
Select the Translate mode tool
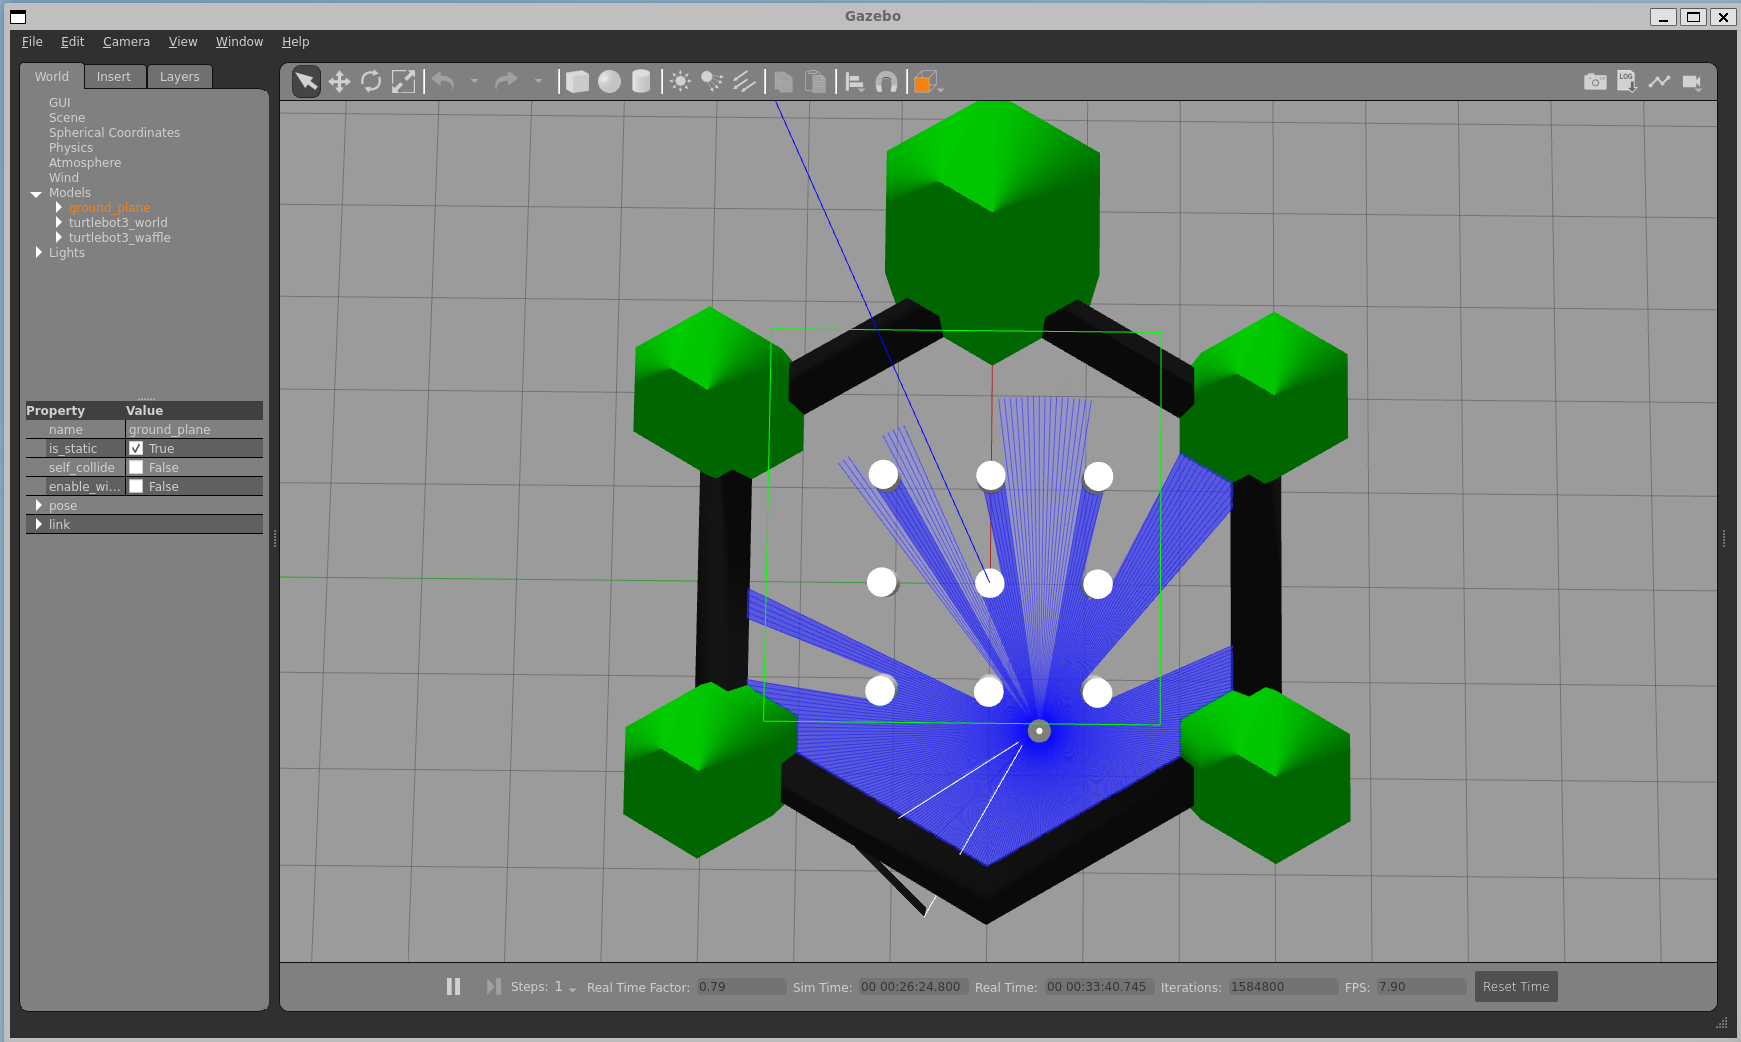point(339,81)
